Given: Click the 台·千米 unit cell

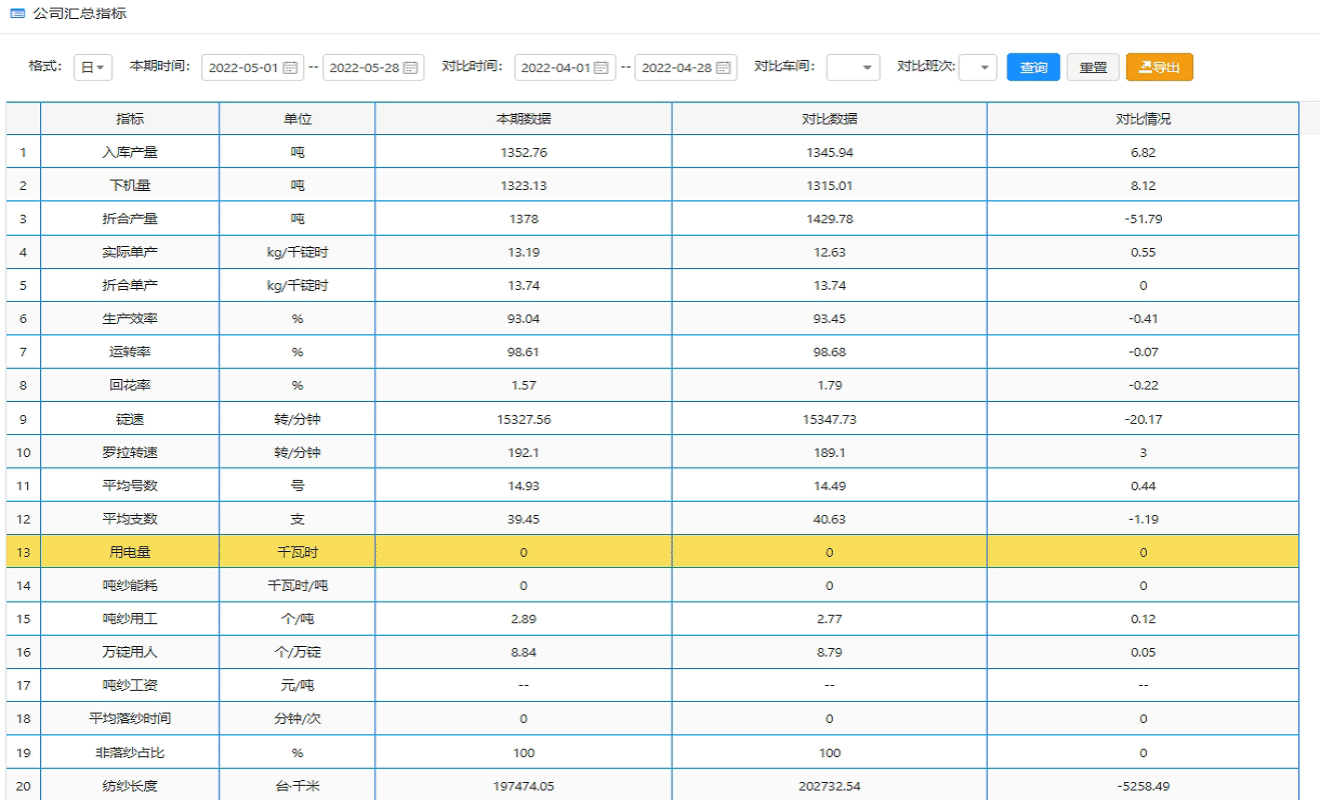Looking at the screenshot, I should pos(298,785).
